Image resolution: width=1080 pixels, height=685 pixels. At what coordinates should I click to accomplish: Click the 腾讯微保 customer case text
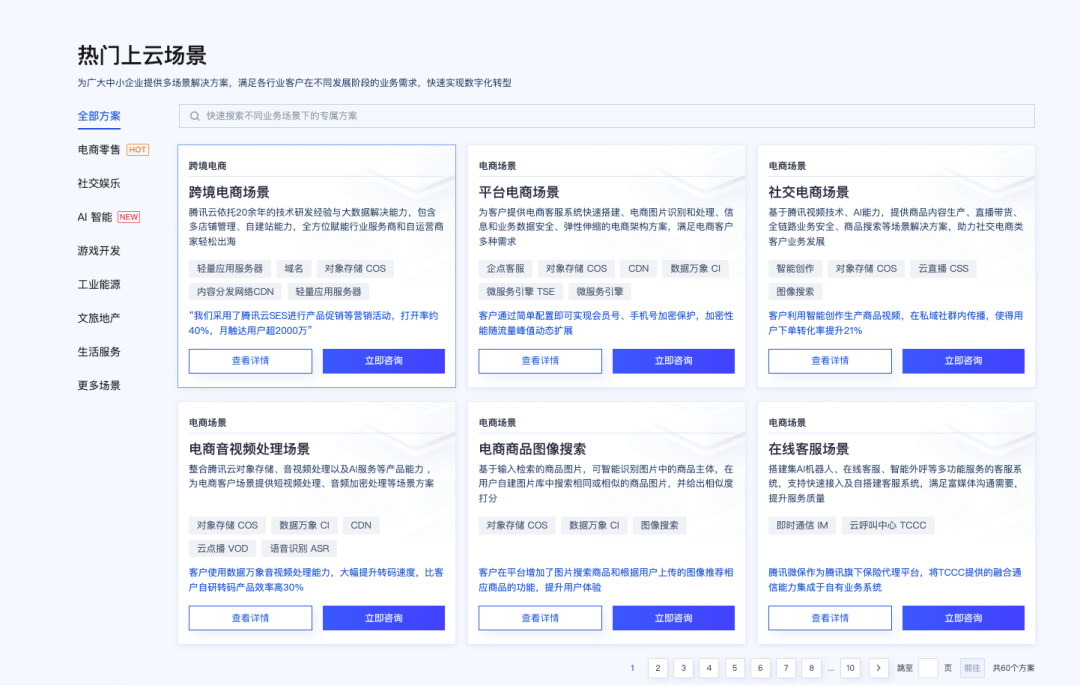(895, 580)
